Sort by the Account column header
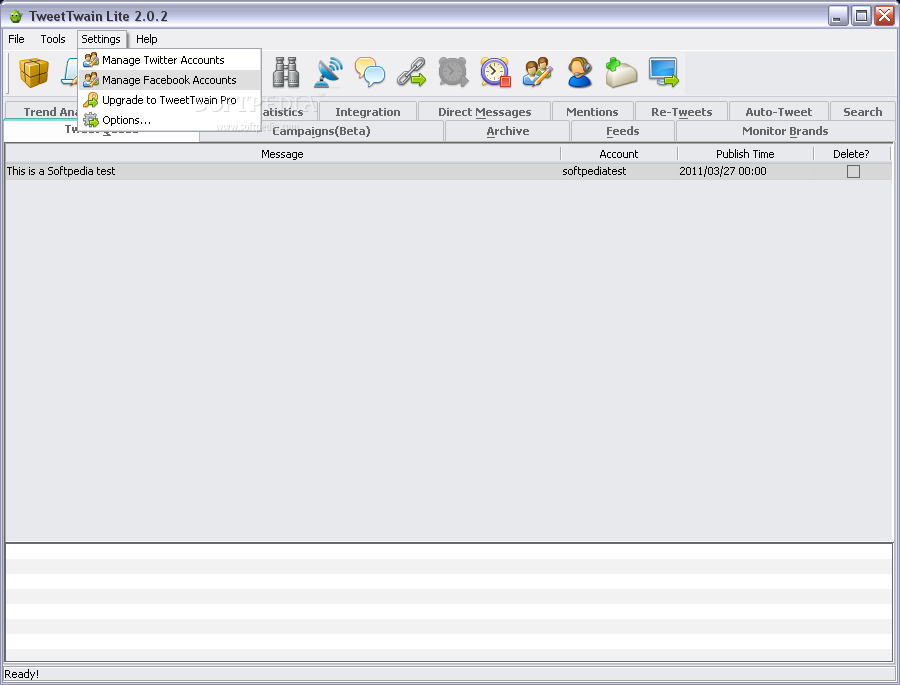The image size is (900, 685). (619, 154)
